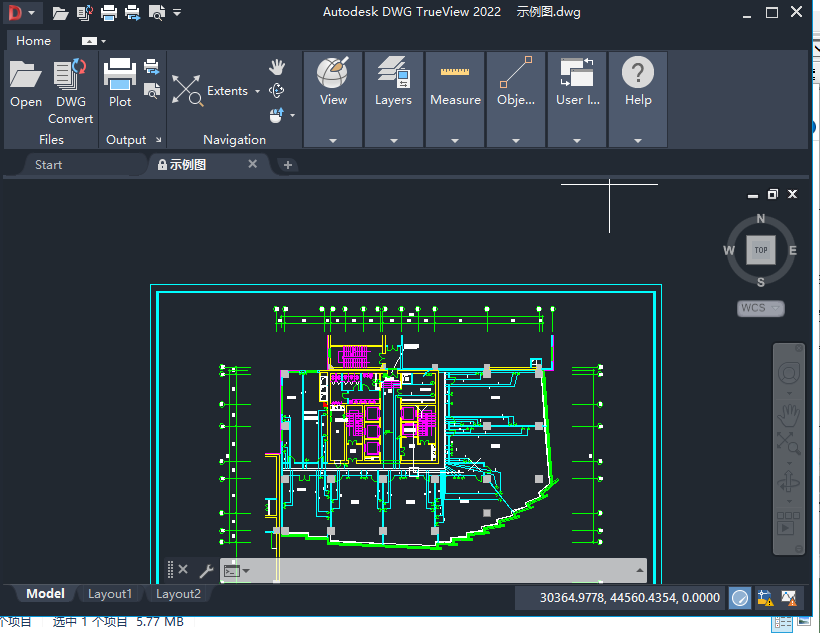Screen dimensions: 820x633
Task: Switch to the Start file tab
Action: (x=49, y=165)
